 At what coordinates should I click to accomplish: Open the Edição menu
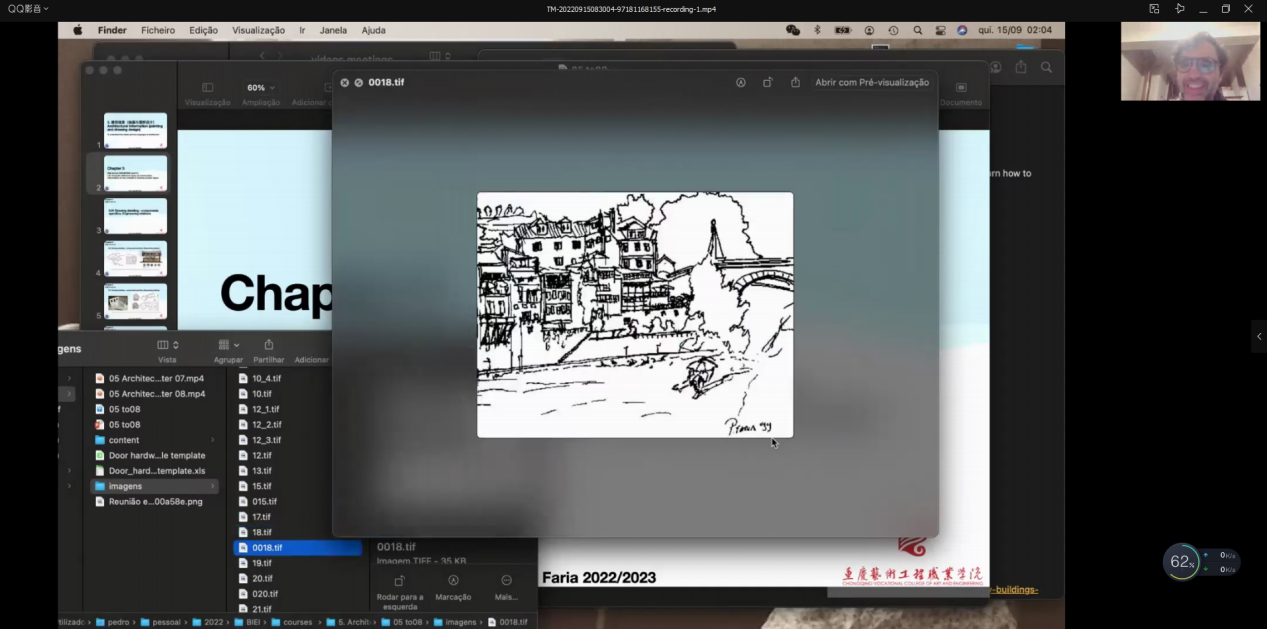(203, 30)
